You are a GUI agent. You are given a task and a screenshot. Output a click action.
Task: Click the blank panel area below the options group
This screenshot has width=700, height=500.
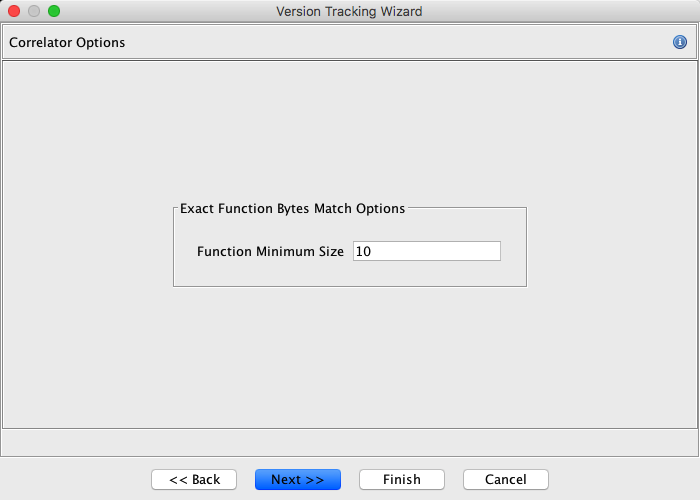click(349, 360)
